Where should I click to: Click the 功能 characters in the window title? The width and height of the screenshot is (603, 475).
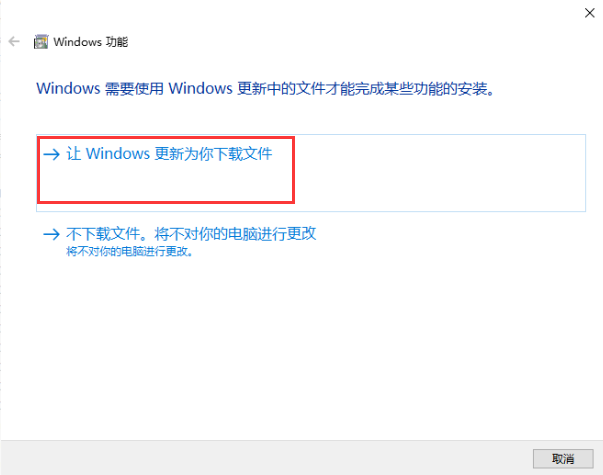coord(117,42)
